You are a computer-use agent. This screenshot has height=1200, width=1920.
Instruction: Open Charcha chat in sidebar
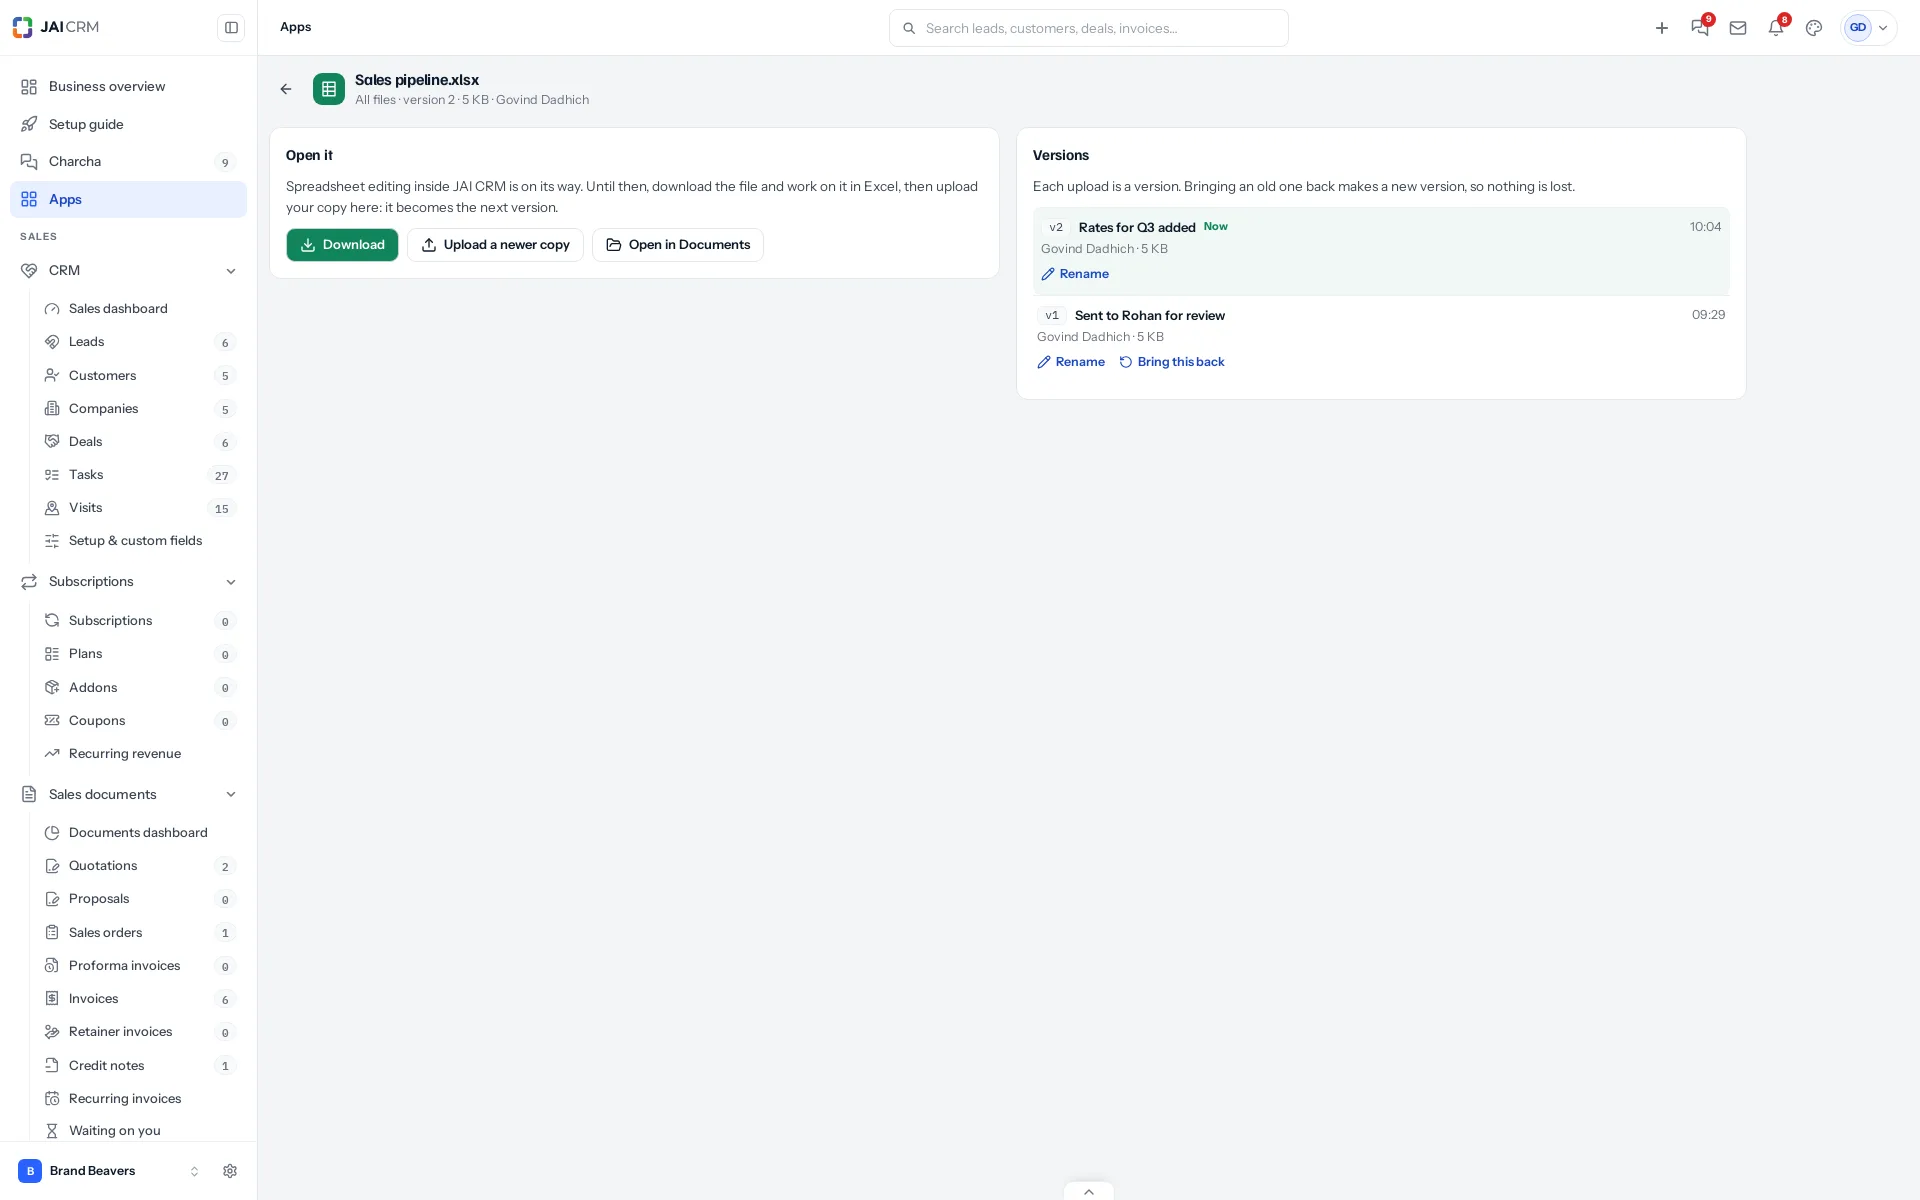[x=128, y=162]
